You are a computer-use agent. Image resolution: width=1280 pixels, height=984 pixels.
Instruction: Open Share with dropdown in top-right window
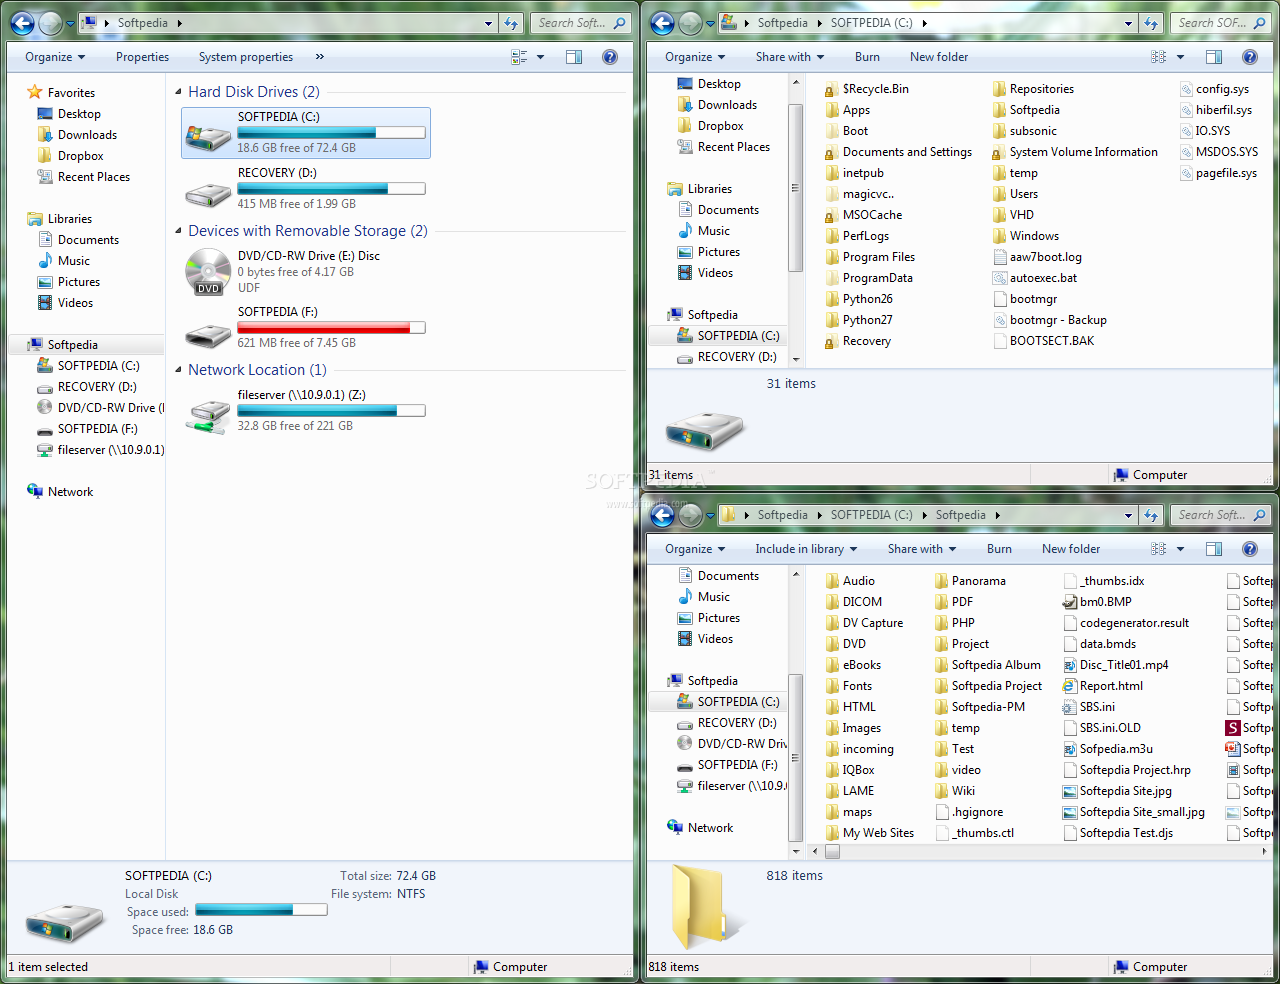790,57
